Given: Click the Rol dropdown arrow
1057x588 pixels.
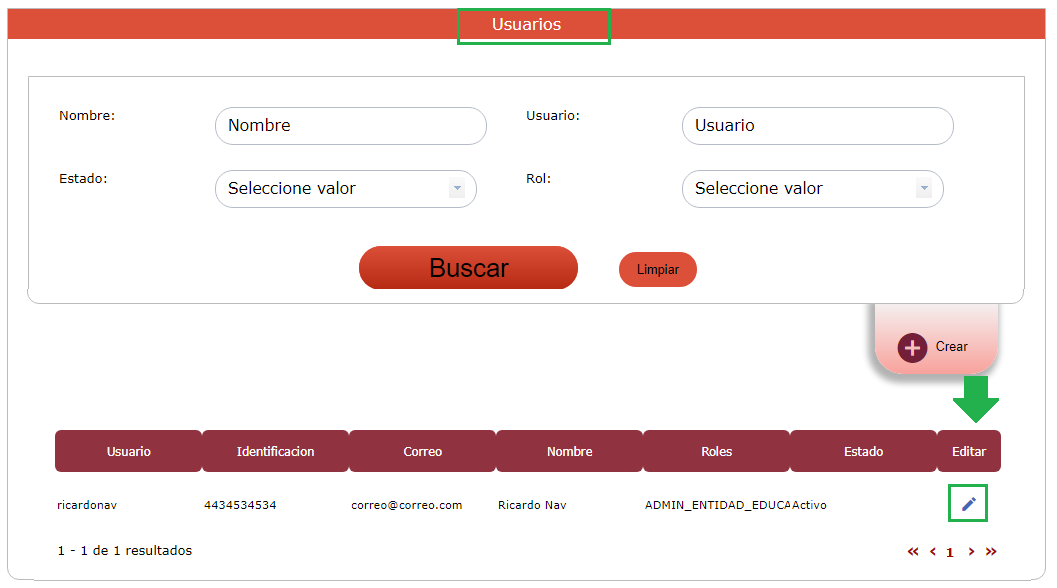Looking at the screenshot, I should [924, 189].
